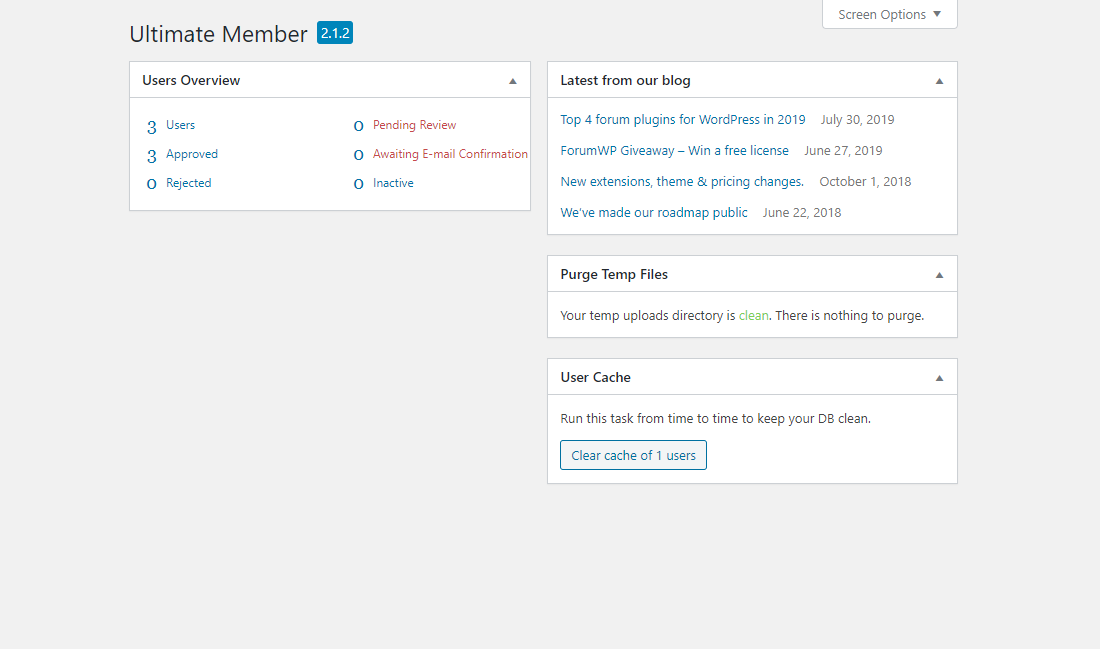1100x649 pixels.
Task: Click the Purge Temp Files panel heading
Action: point(614,275)
